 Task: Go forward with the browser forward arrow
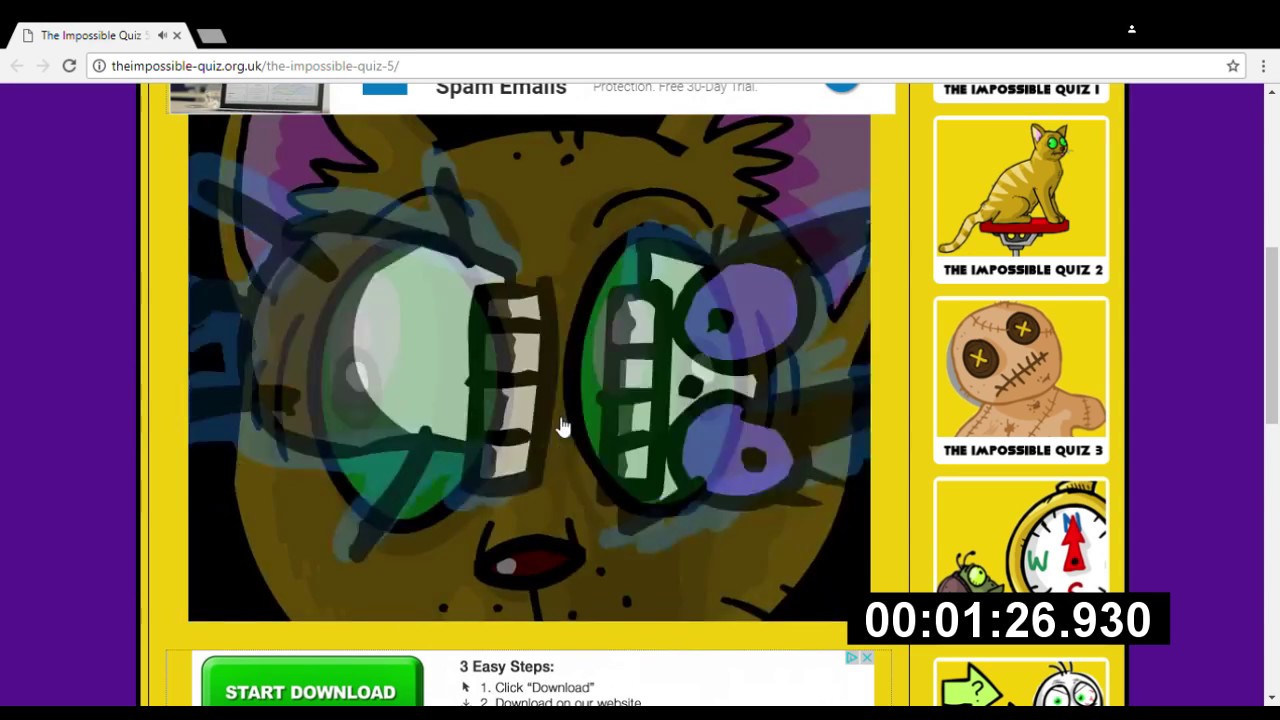click(43, 66)
